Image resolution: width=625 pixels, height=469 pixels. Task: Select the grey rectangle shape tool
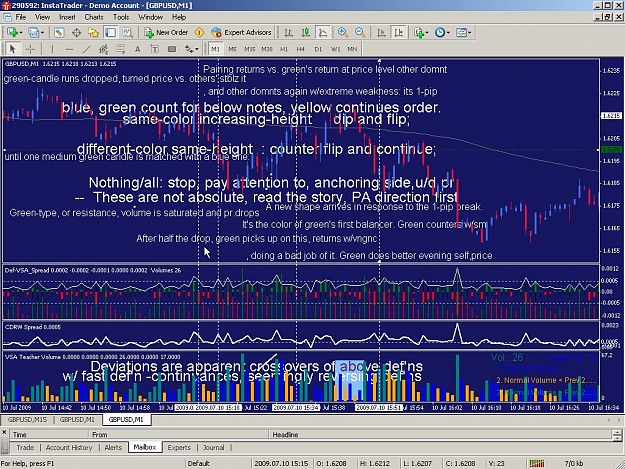(x=172, y=49)
